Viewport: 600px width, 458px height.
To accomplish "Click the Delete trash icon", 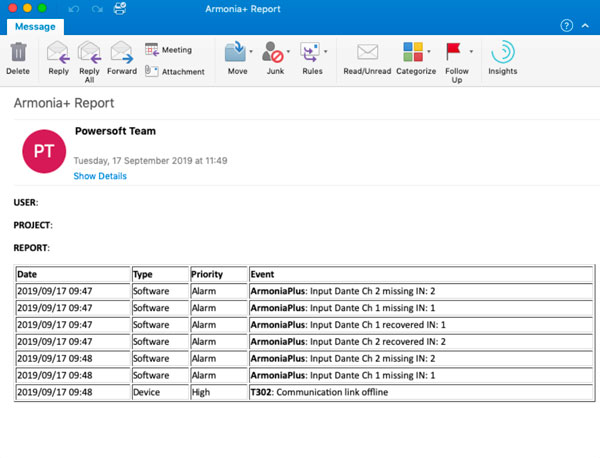I will [18, 52].
